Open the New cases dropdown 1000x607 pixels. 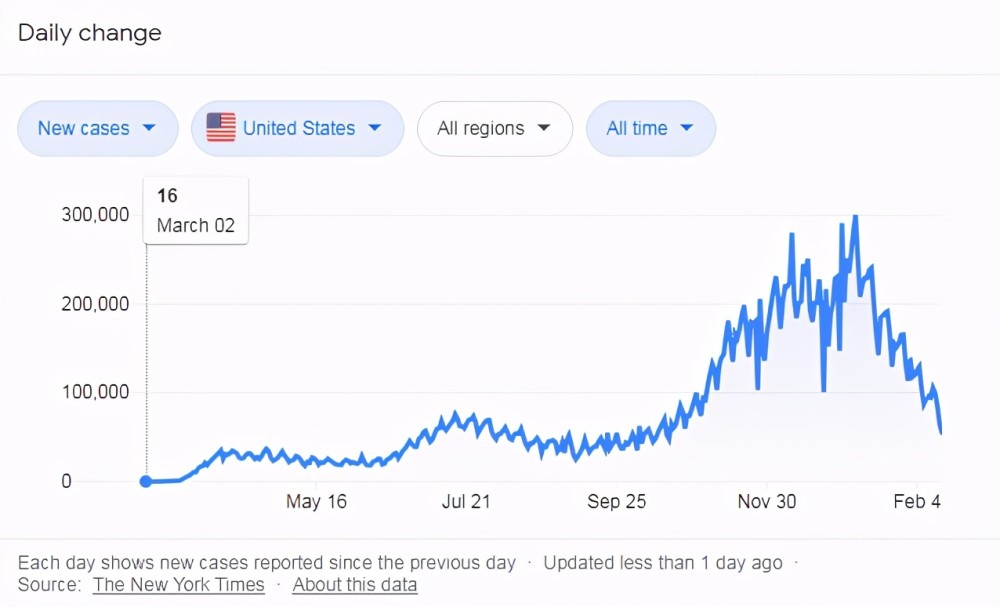point(97,128)
